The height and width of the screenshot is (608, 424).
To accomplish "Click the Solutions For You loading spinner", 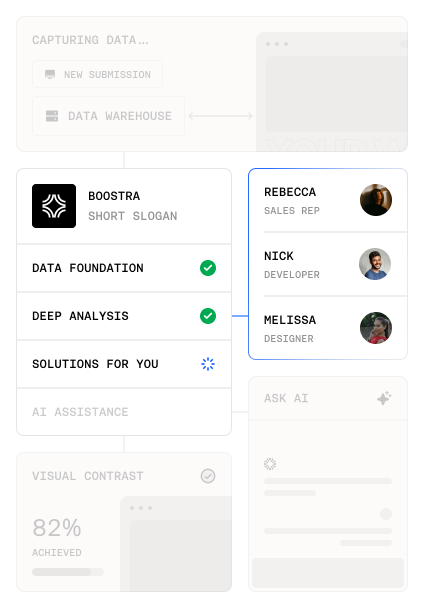I will tap(208, 364).
